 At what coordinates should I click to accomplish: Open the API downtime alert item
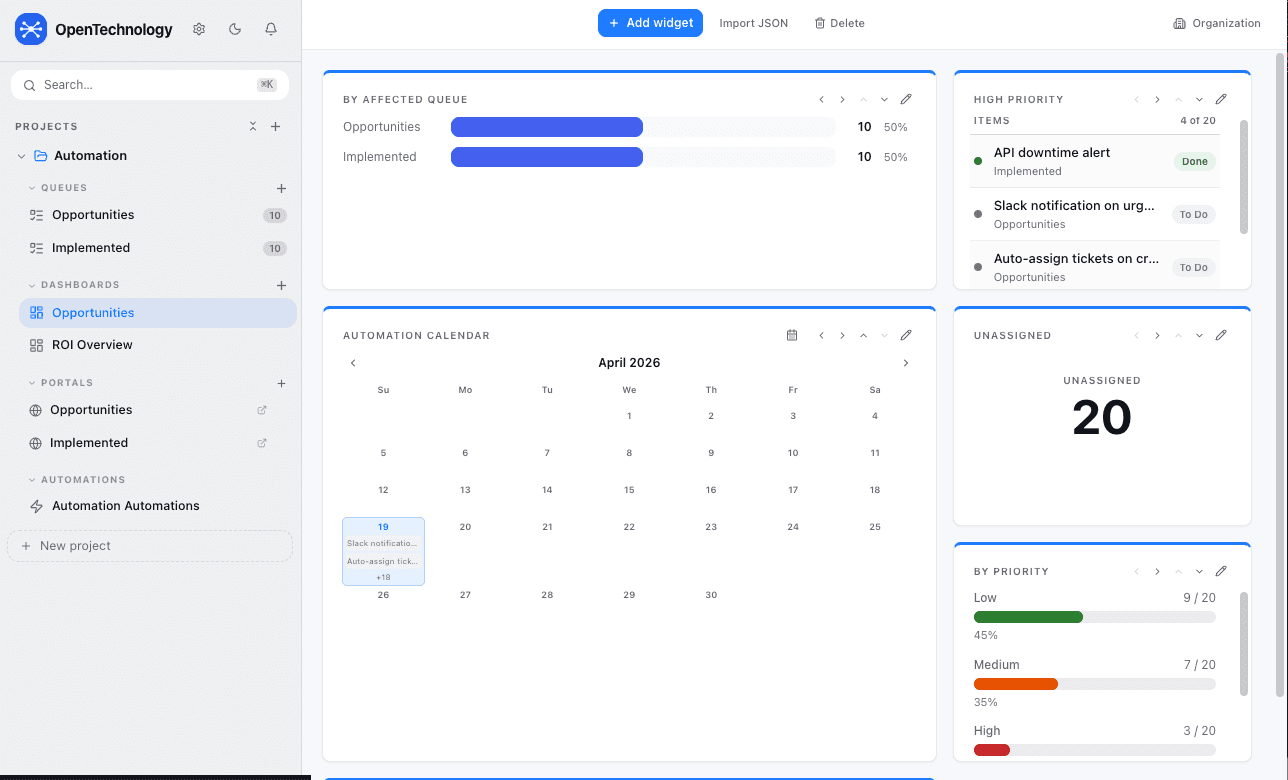click(x=1096, y=161)
